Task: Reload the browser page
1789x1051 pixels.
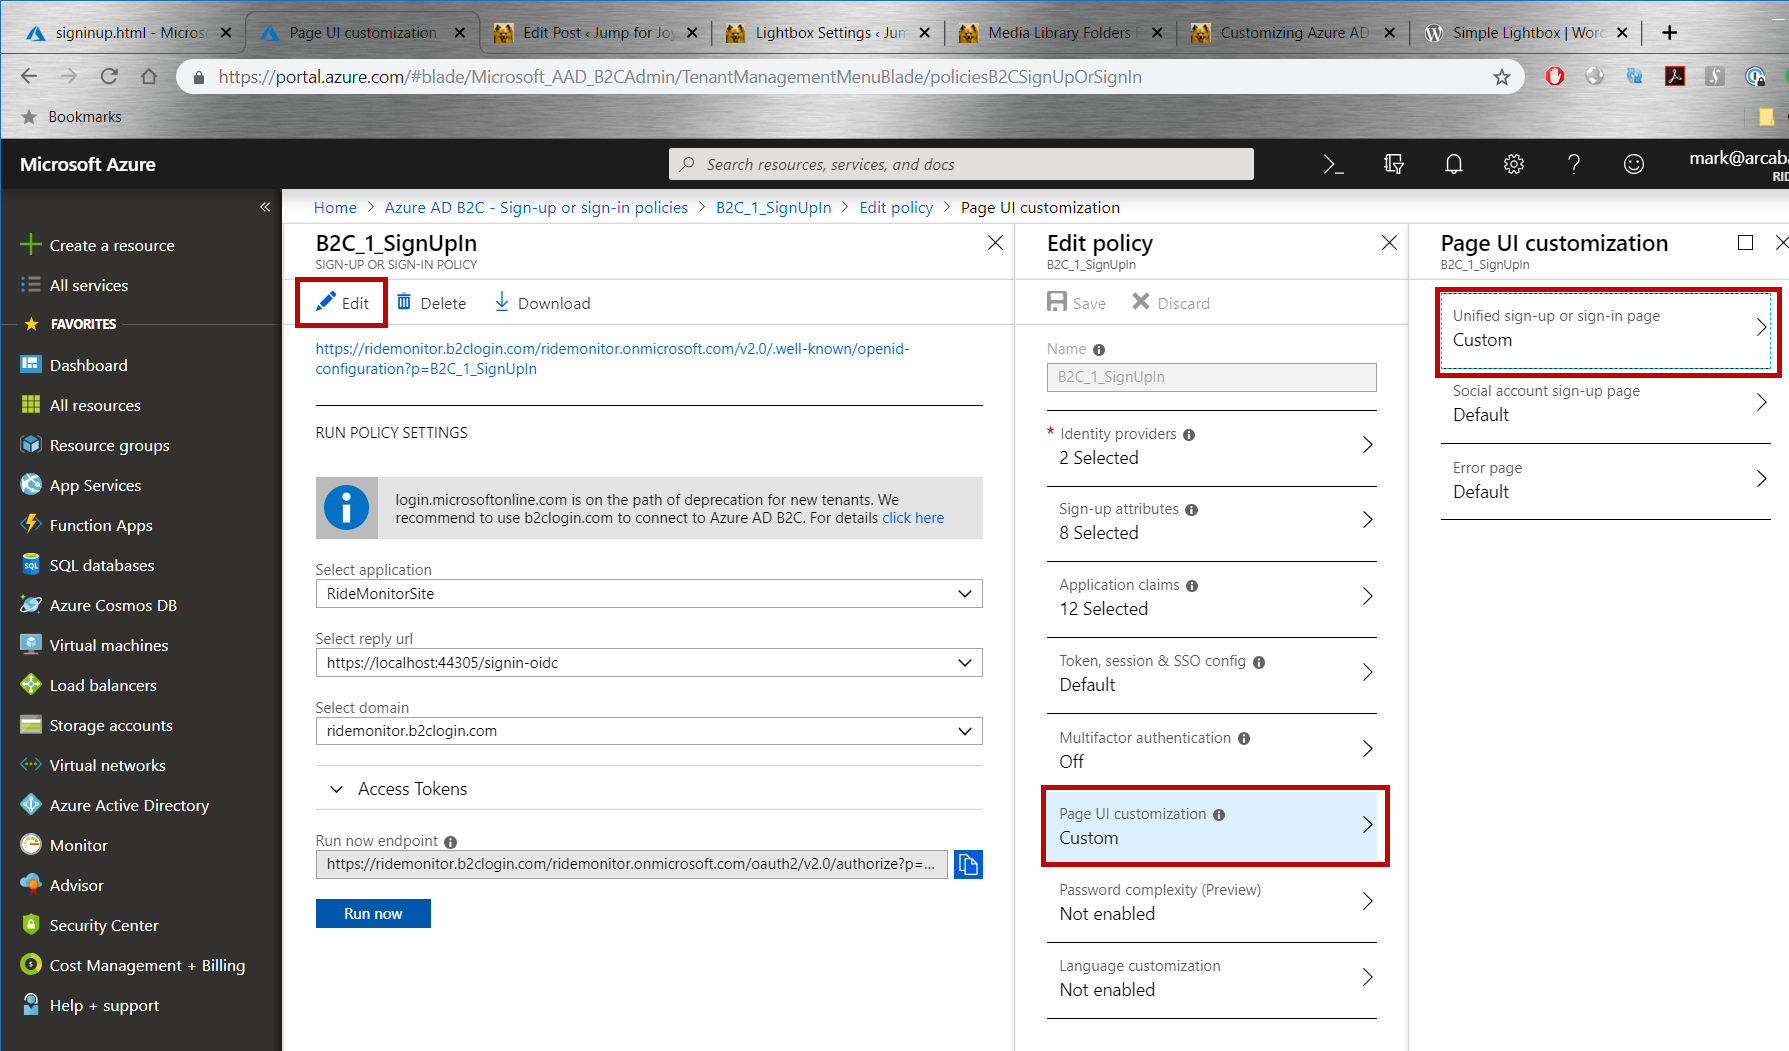Action: 109,77
